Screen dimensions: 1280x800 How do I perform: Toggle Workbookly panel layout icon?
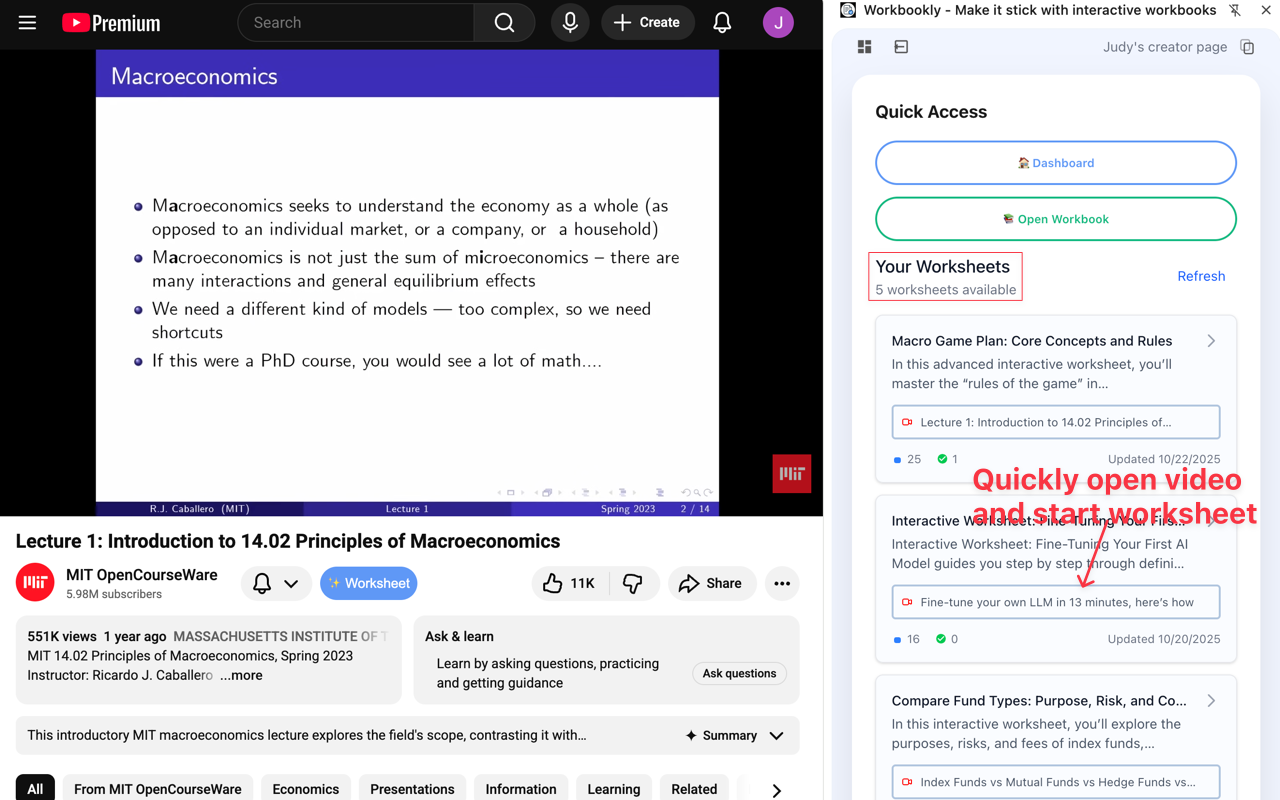(901, 47)
